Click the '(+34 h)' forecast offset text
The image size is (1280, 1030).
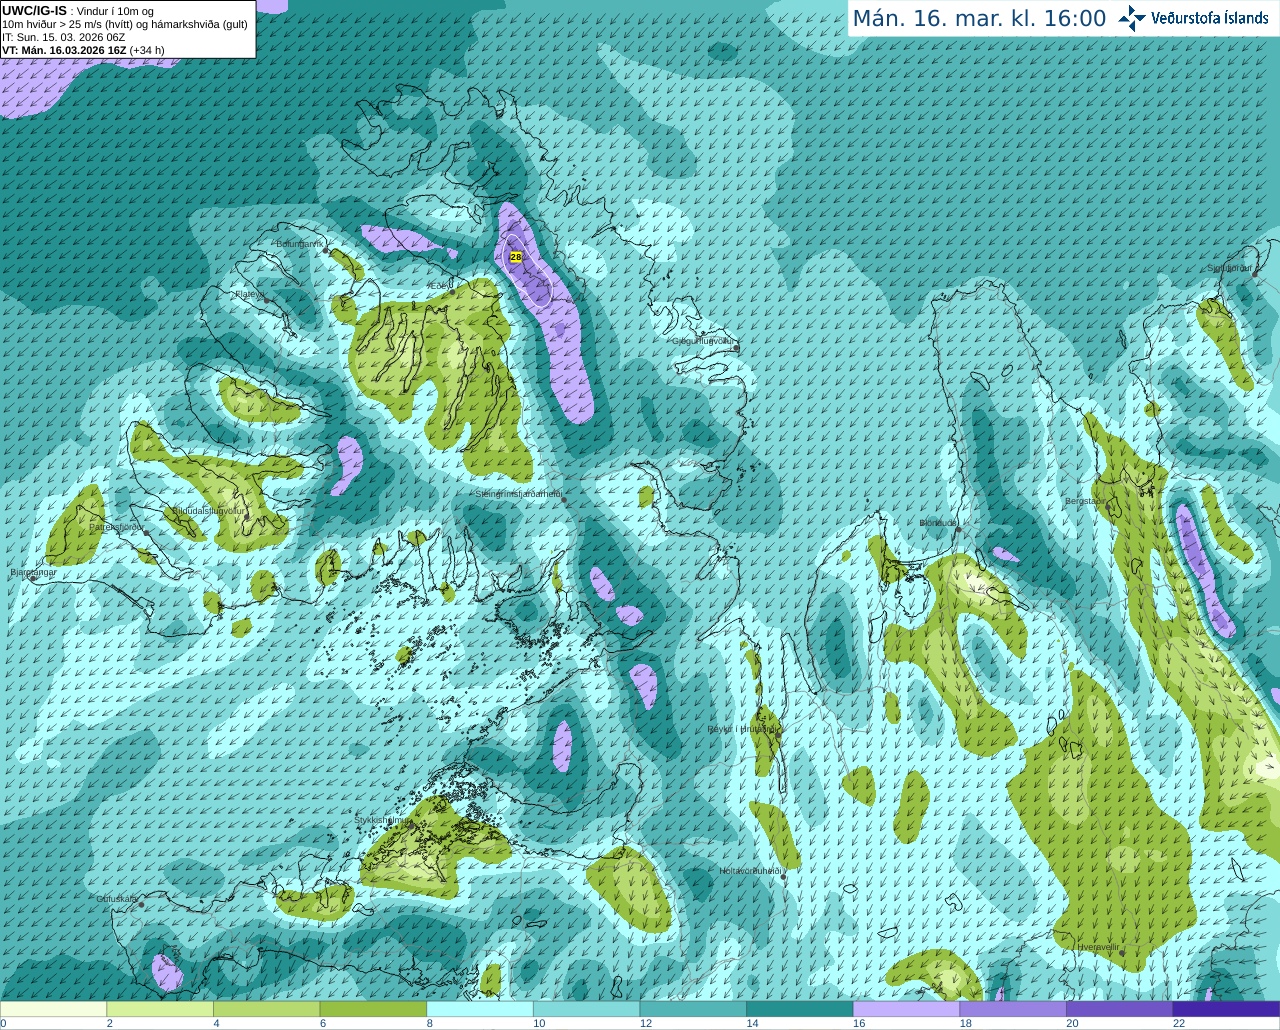tap(147, 50)
